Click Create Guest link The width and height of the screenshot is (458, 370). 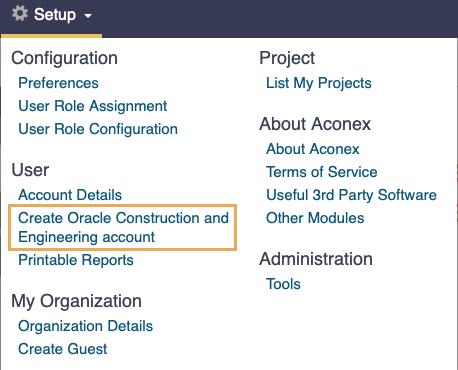click(63, 349)
